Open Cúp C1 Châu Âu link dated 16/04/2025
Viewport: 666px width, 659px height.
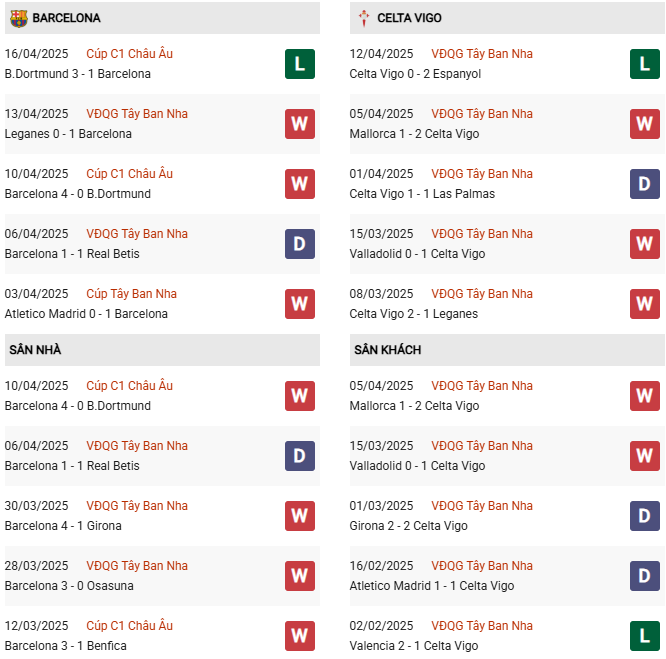129,54
